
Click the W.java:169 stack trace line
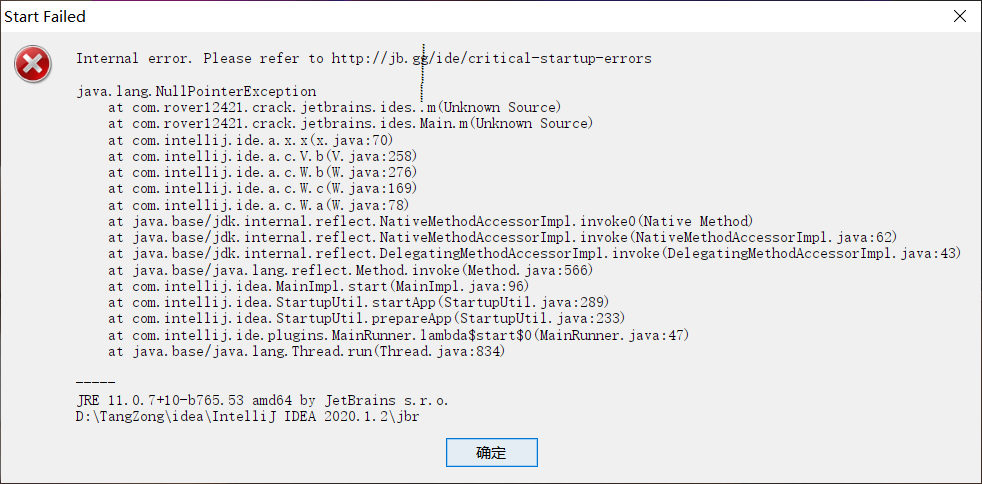[262, 188]
